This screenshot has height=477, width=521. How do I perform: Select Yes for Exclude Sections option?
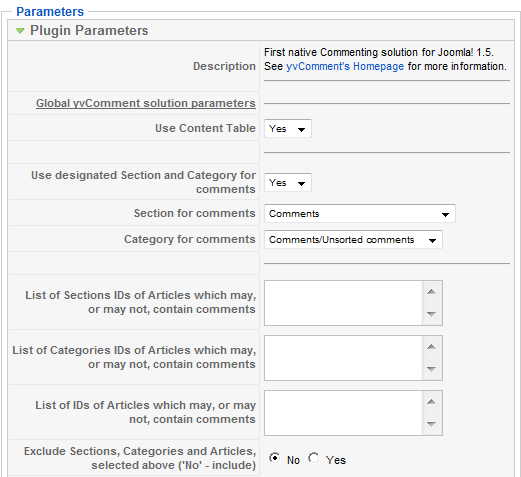tap(314, 458)
